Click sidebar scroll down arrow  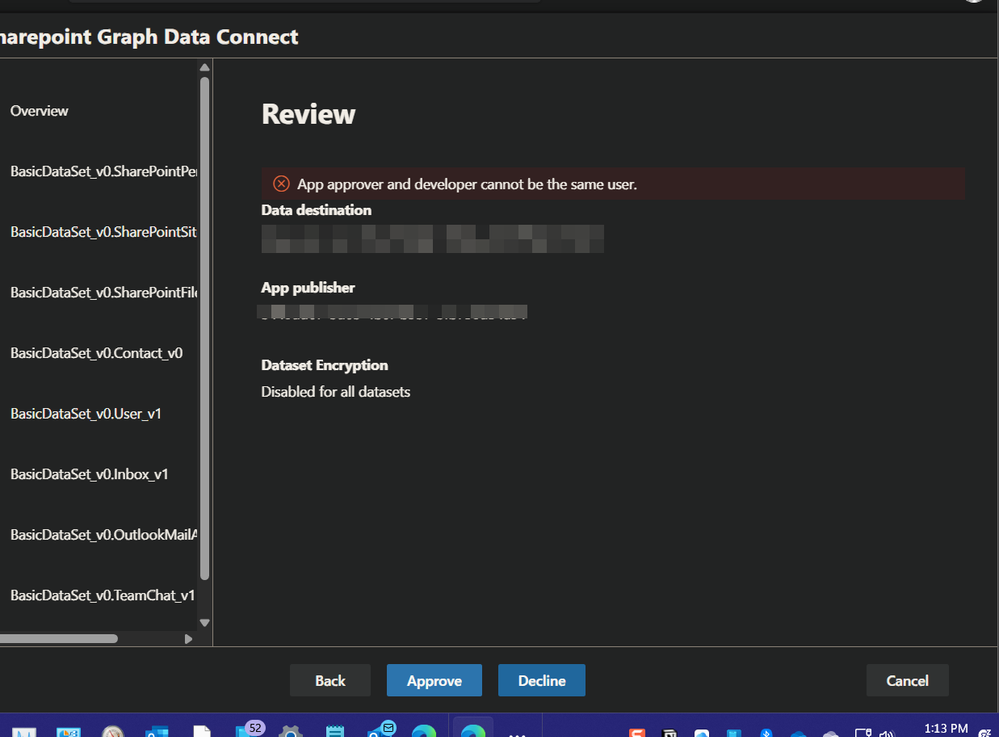(205, 623)
